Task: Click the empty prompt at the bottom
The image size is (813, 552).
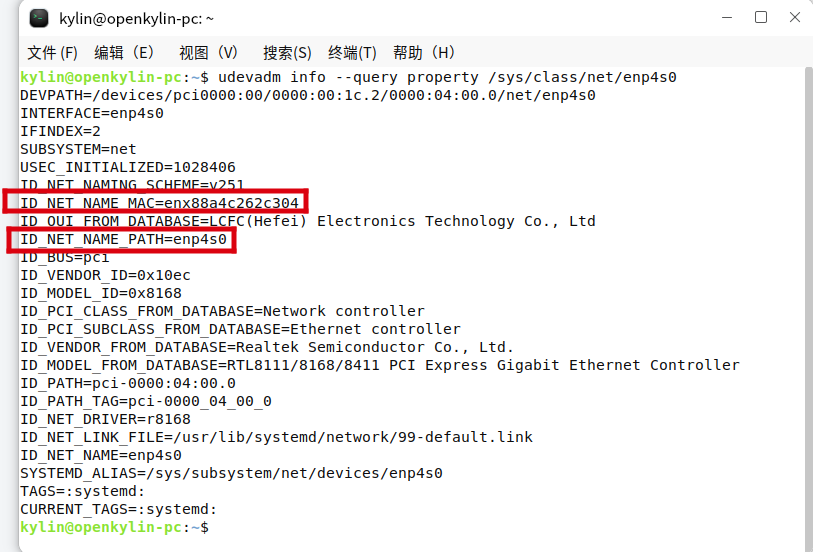Action: coord(115,527)
